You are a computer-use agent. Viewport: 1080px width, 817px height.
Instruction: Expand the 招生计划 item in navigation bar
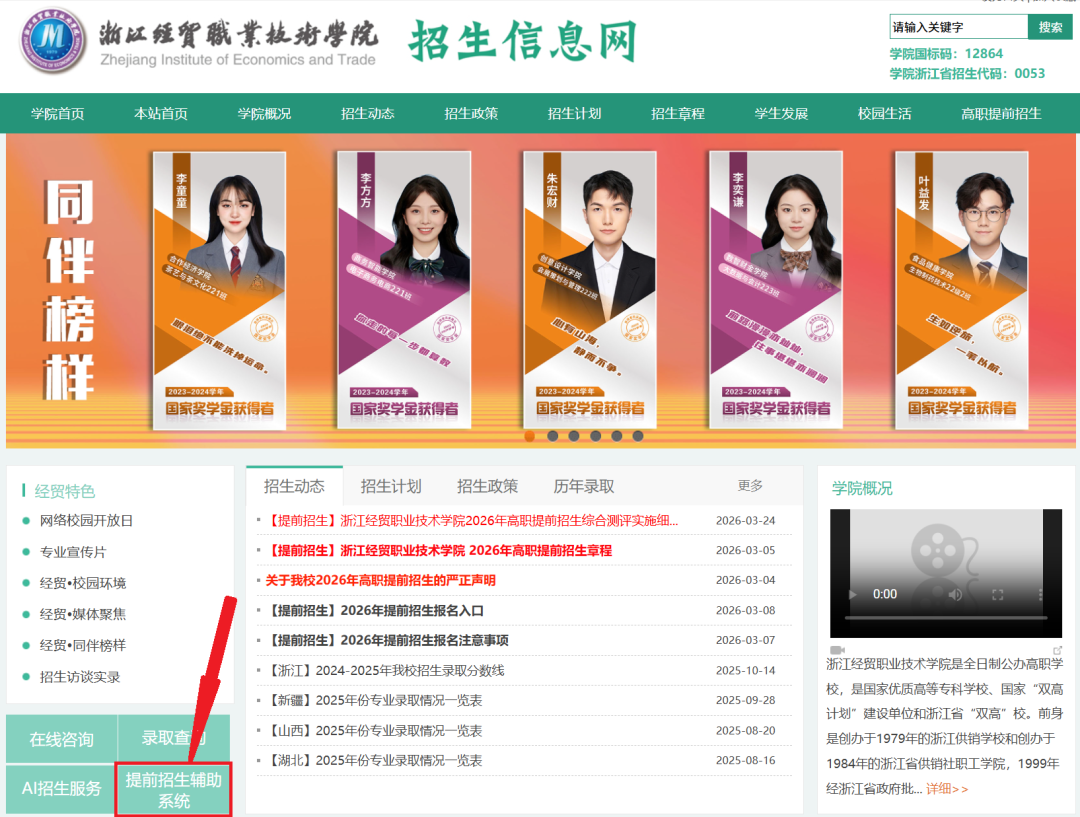[x=574, y=114]
